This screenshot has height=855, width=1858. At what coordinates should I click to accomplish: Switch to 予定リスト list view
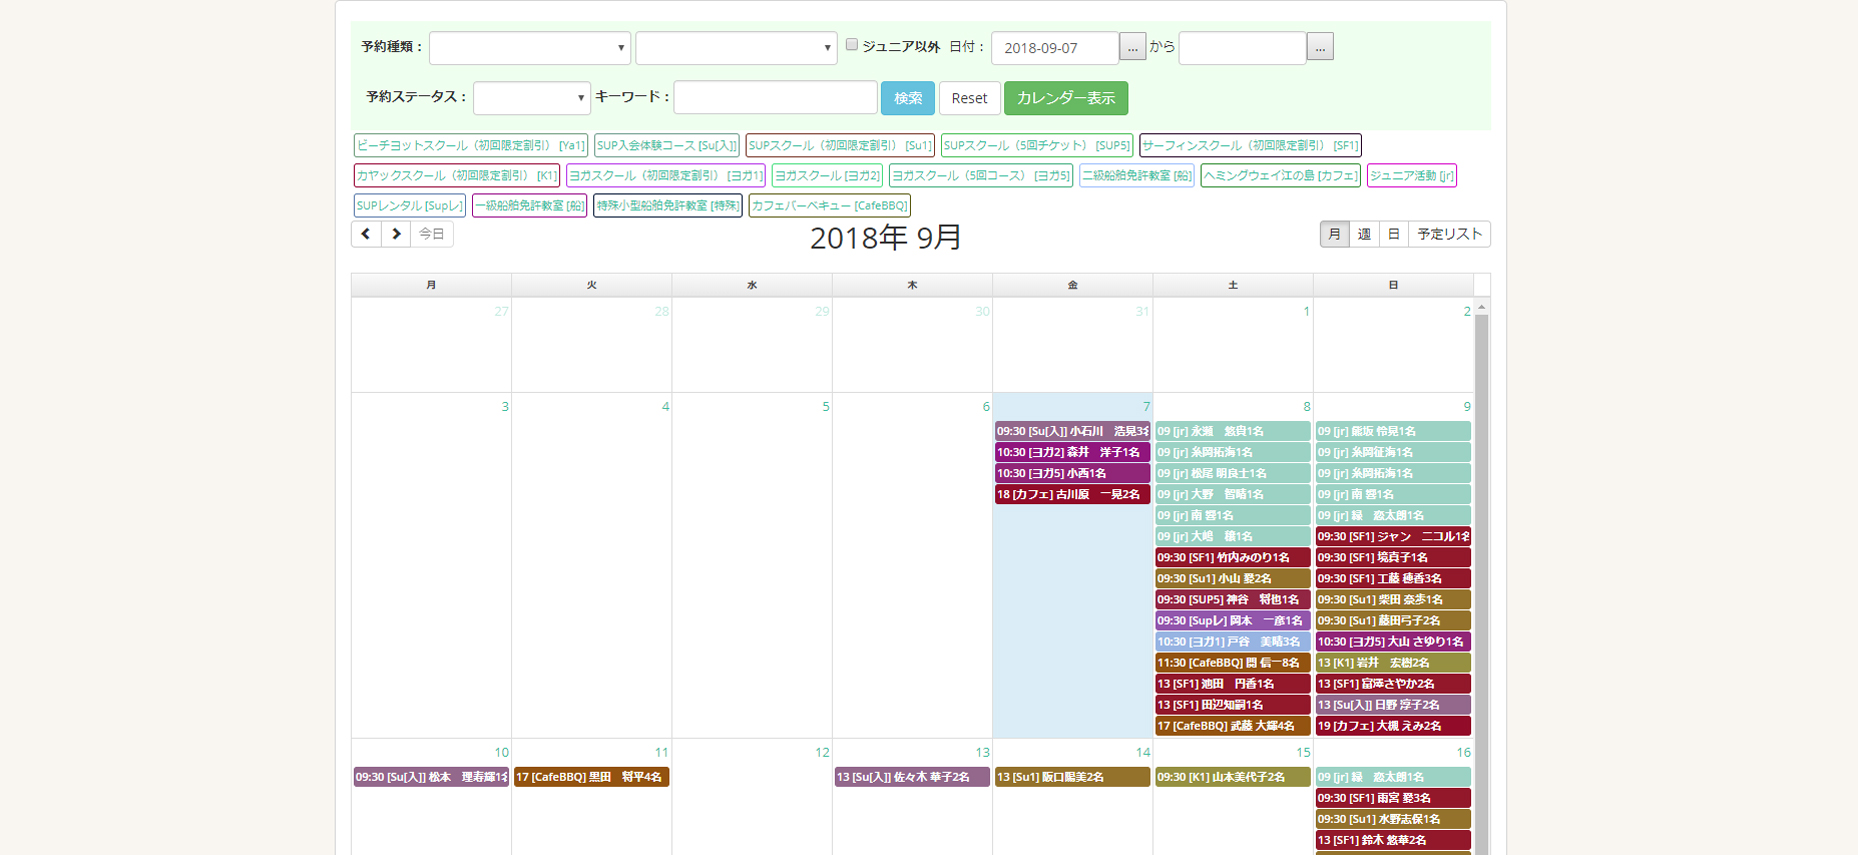[1450, 234]
